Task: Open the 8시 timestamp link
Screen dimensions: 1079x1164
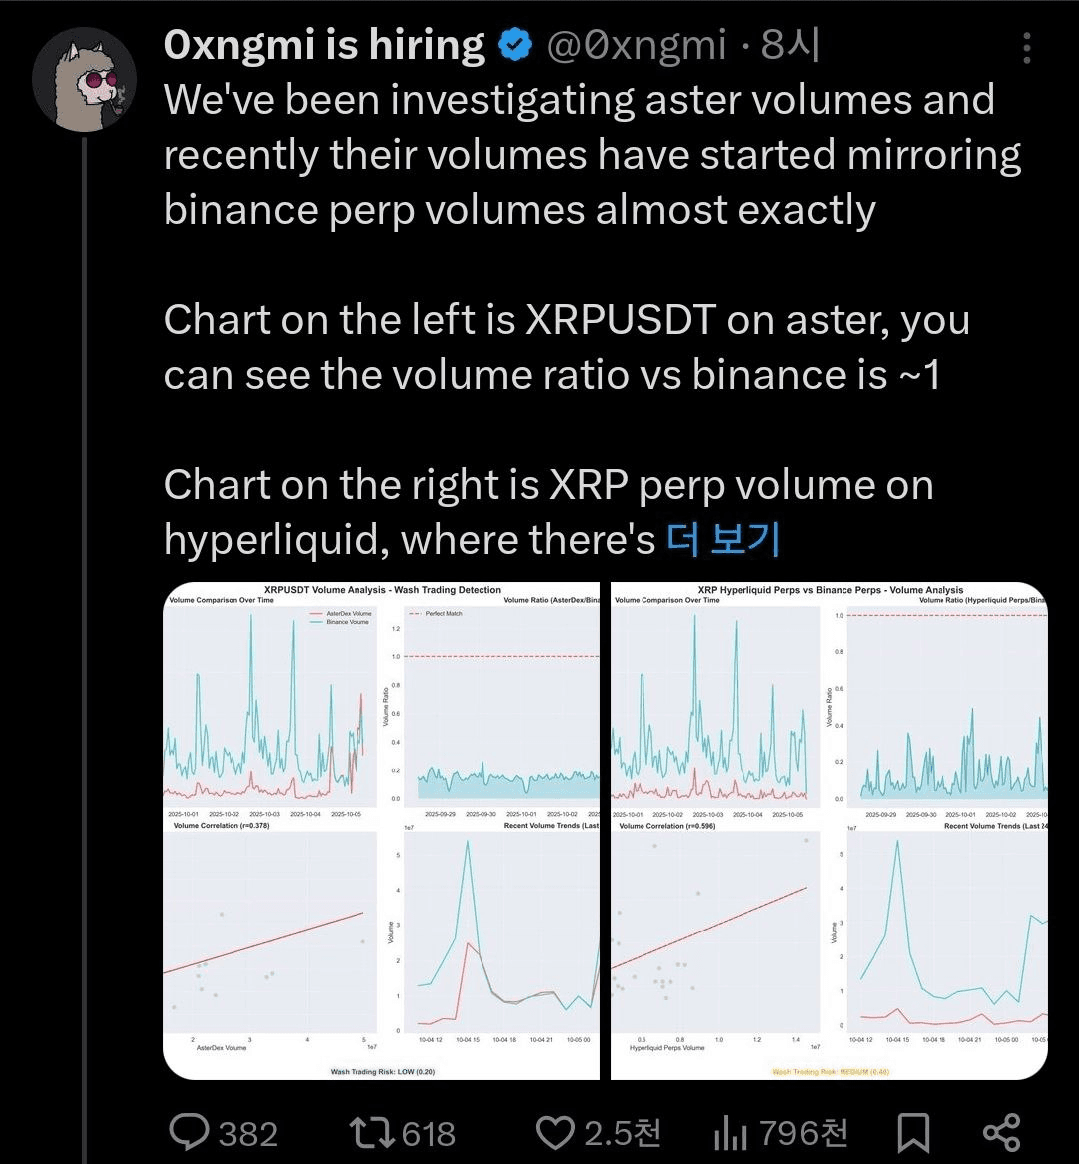Action: (789, 46)
